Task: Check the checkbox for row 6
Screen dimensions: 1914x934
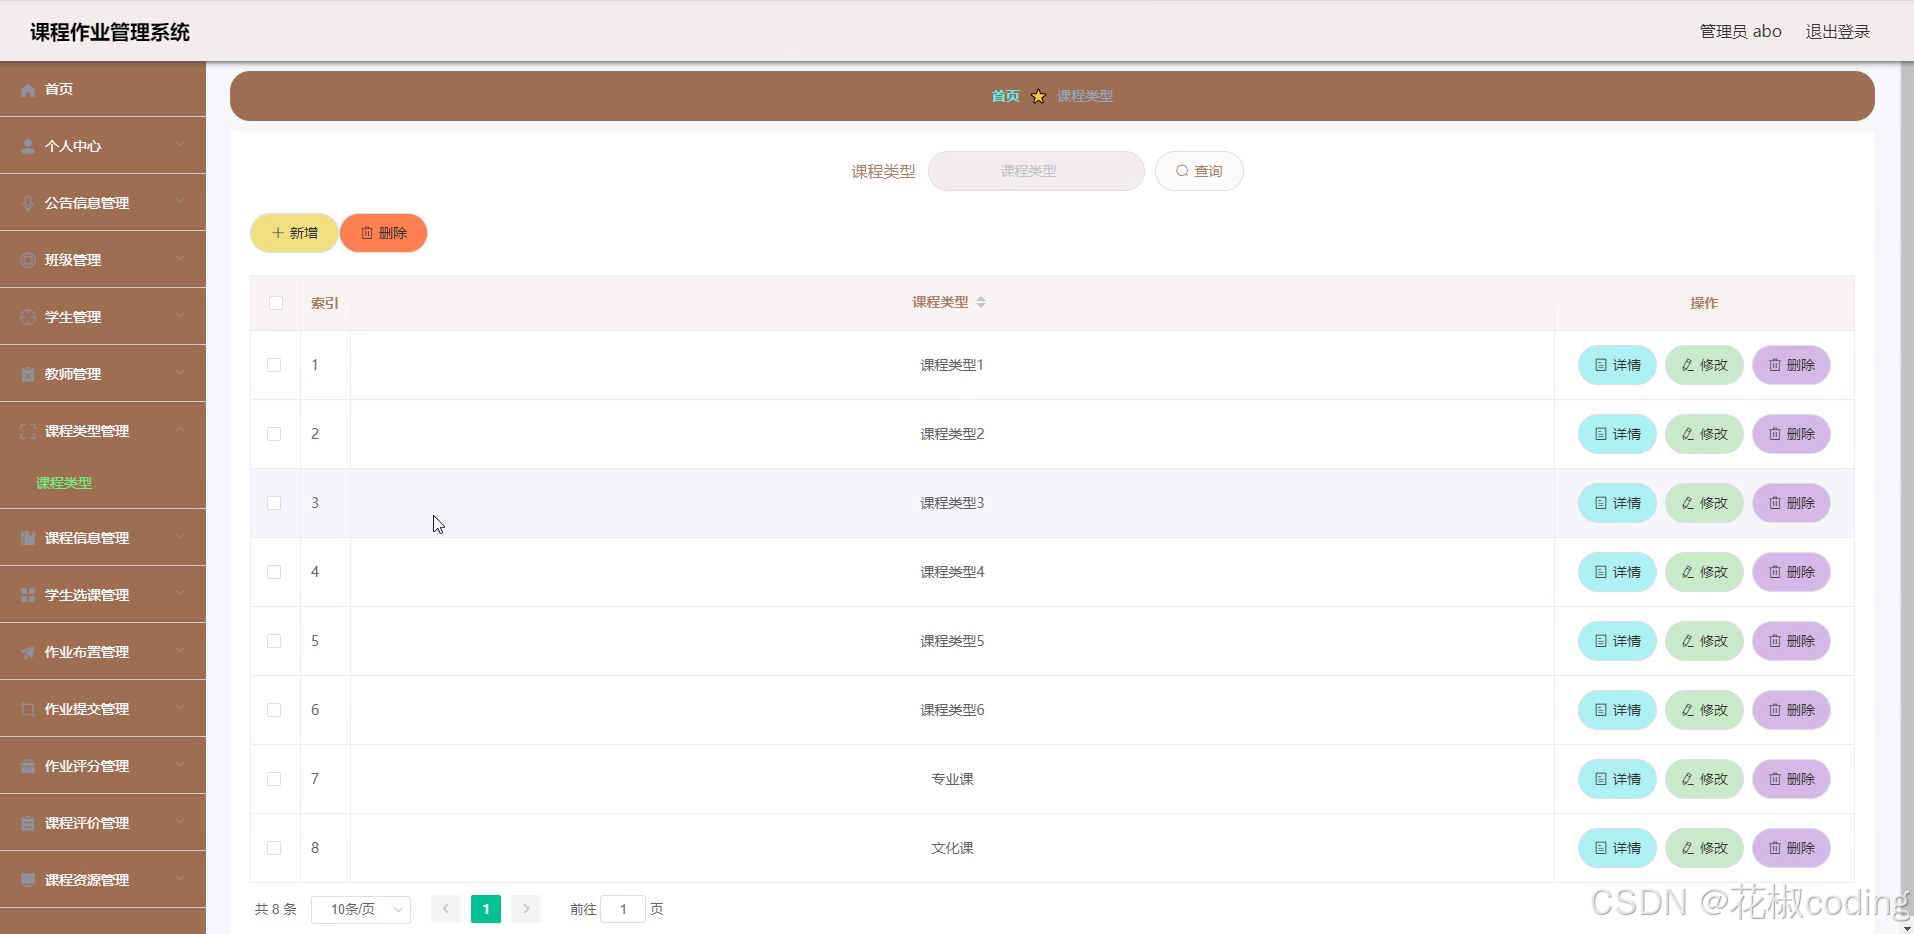Action: click(x=274, y=710)
